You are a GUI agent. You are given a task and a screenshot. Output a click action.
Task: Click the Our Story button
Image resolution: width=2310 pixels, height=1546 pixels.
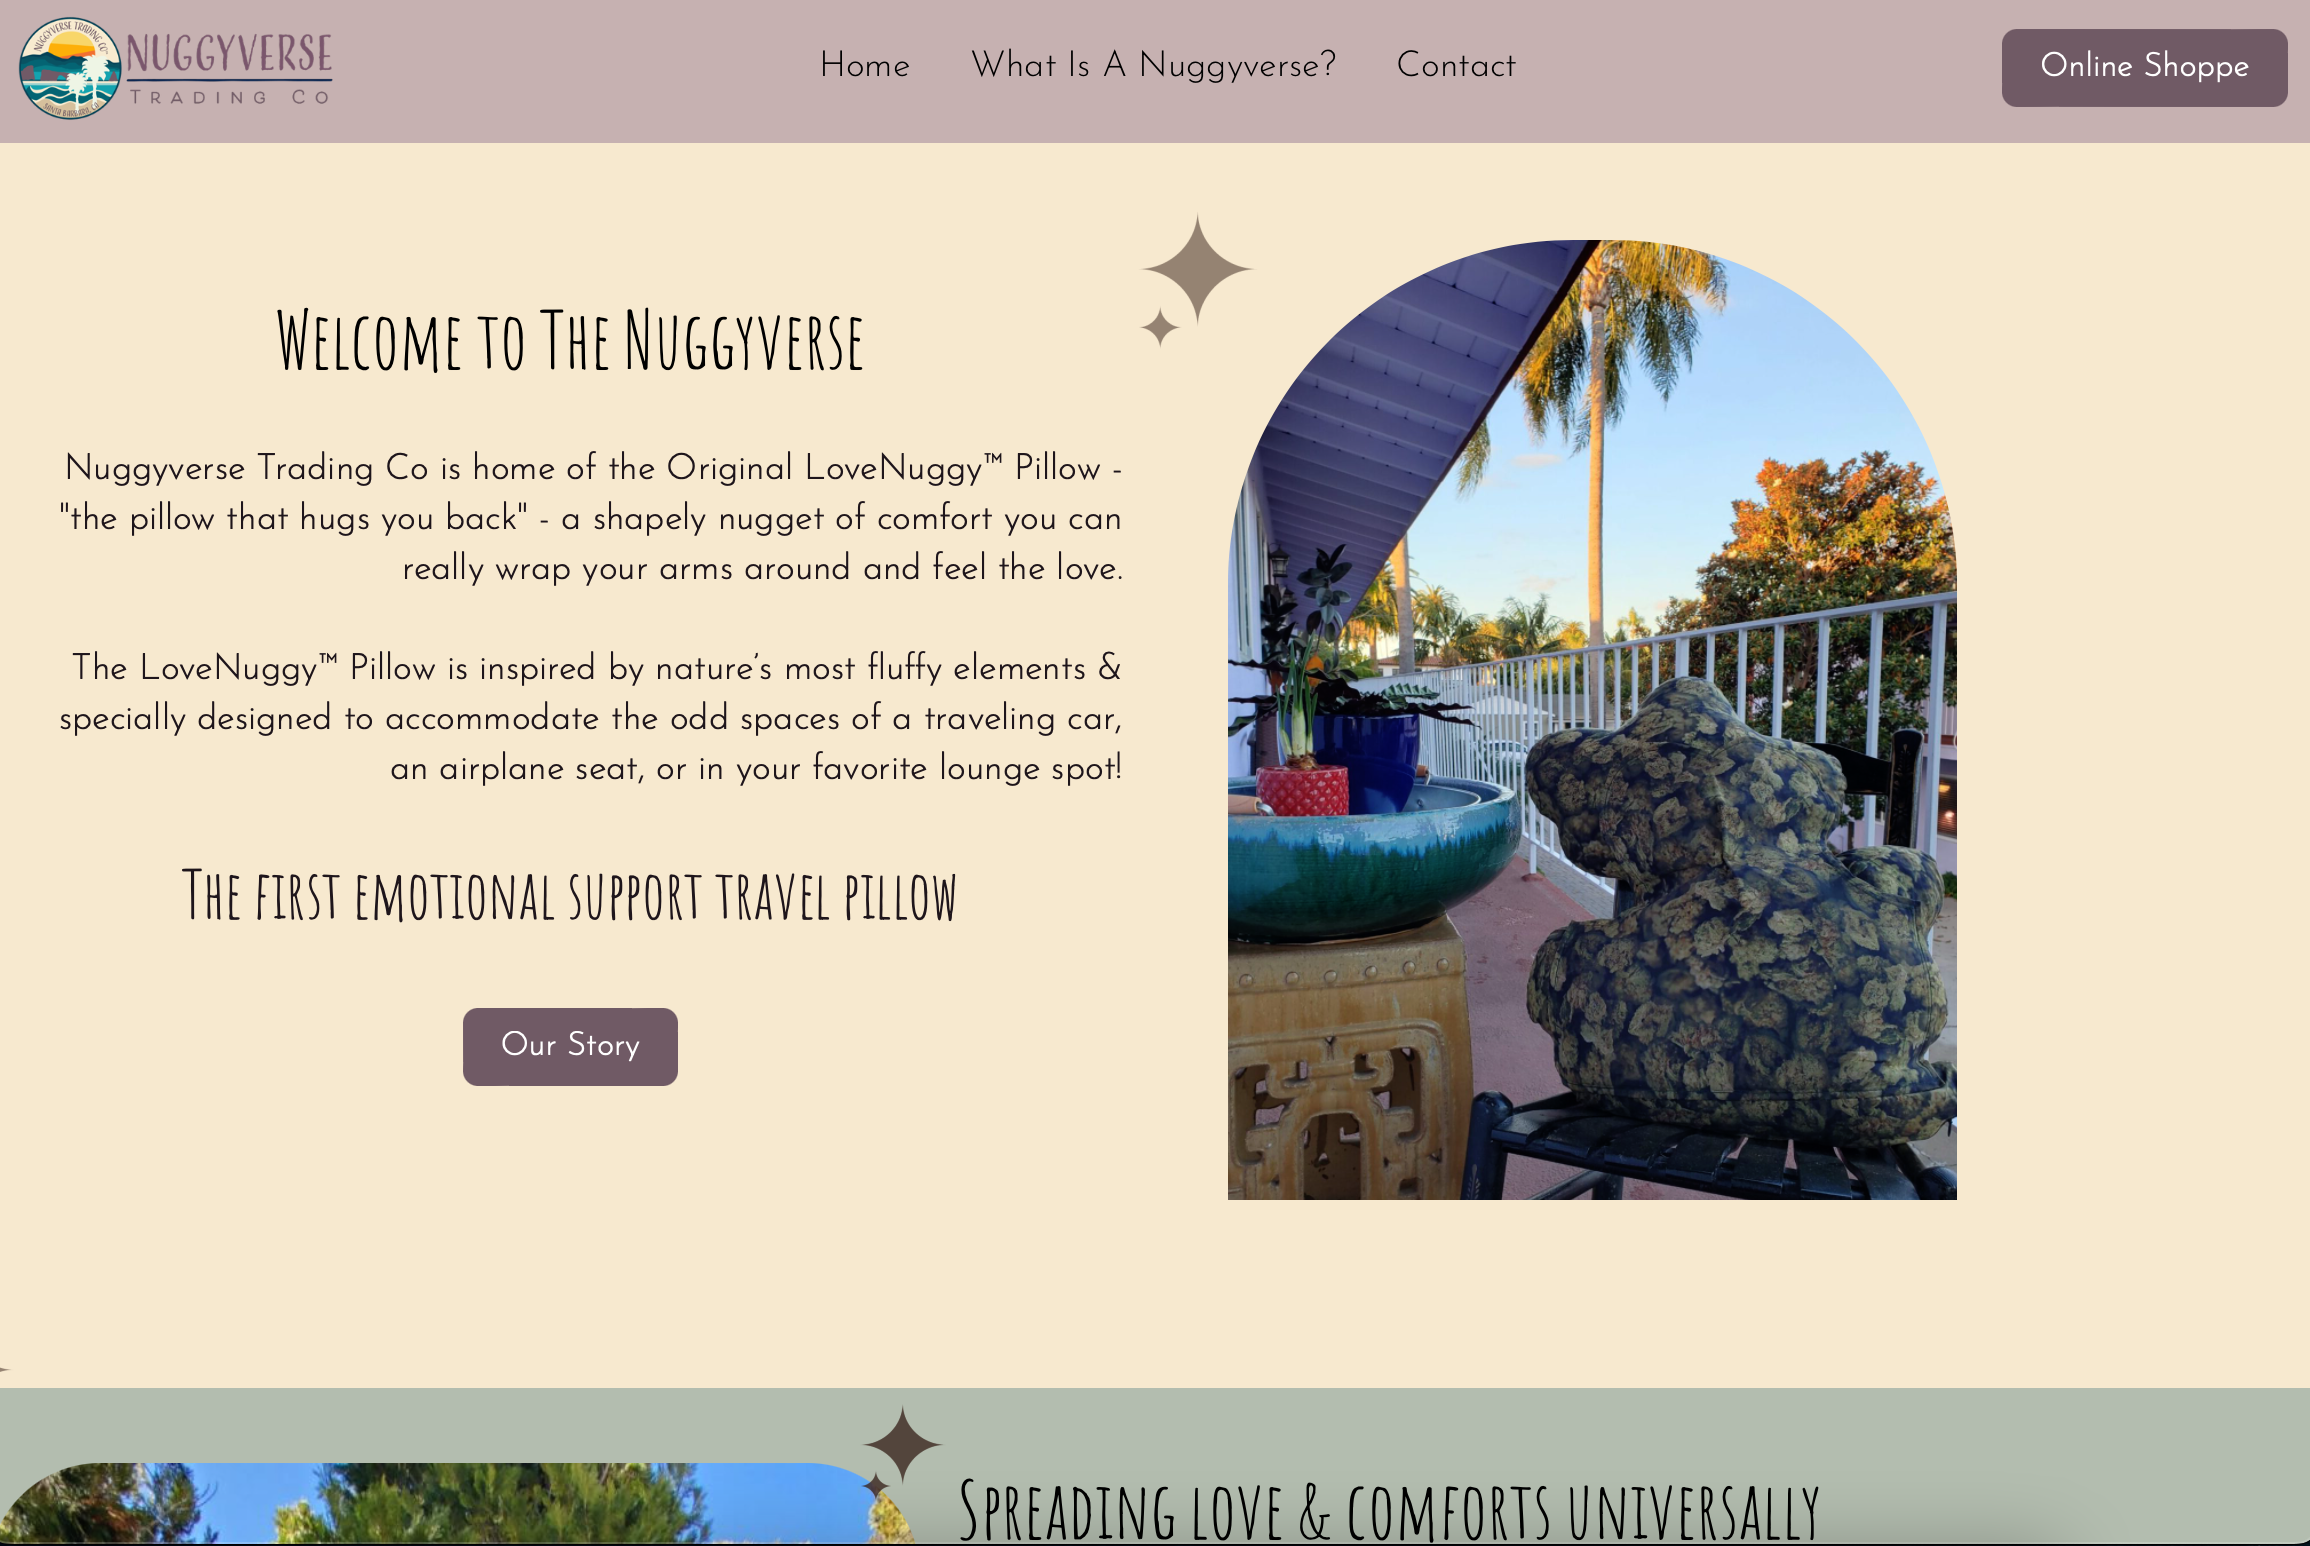click(x=570, y=1046)
